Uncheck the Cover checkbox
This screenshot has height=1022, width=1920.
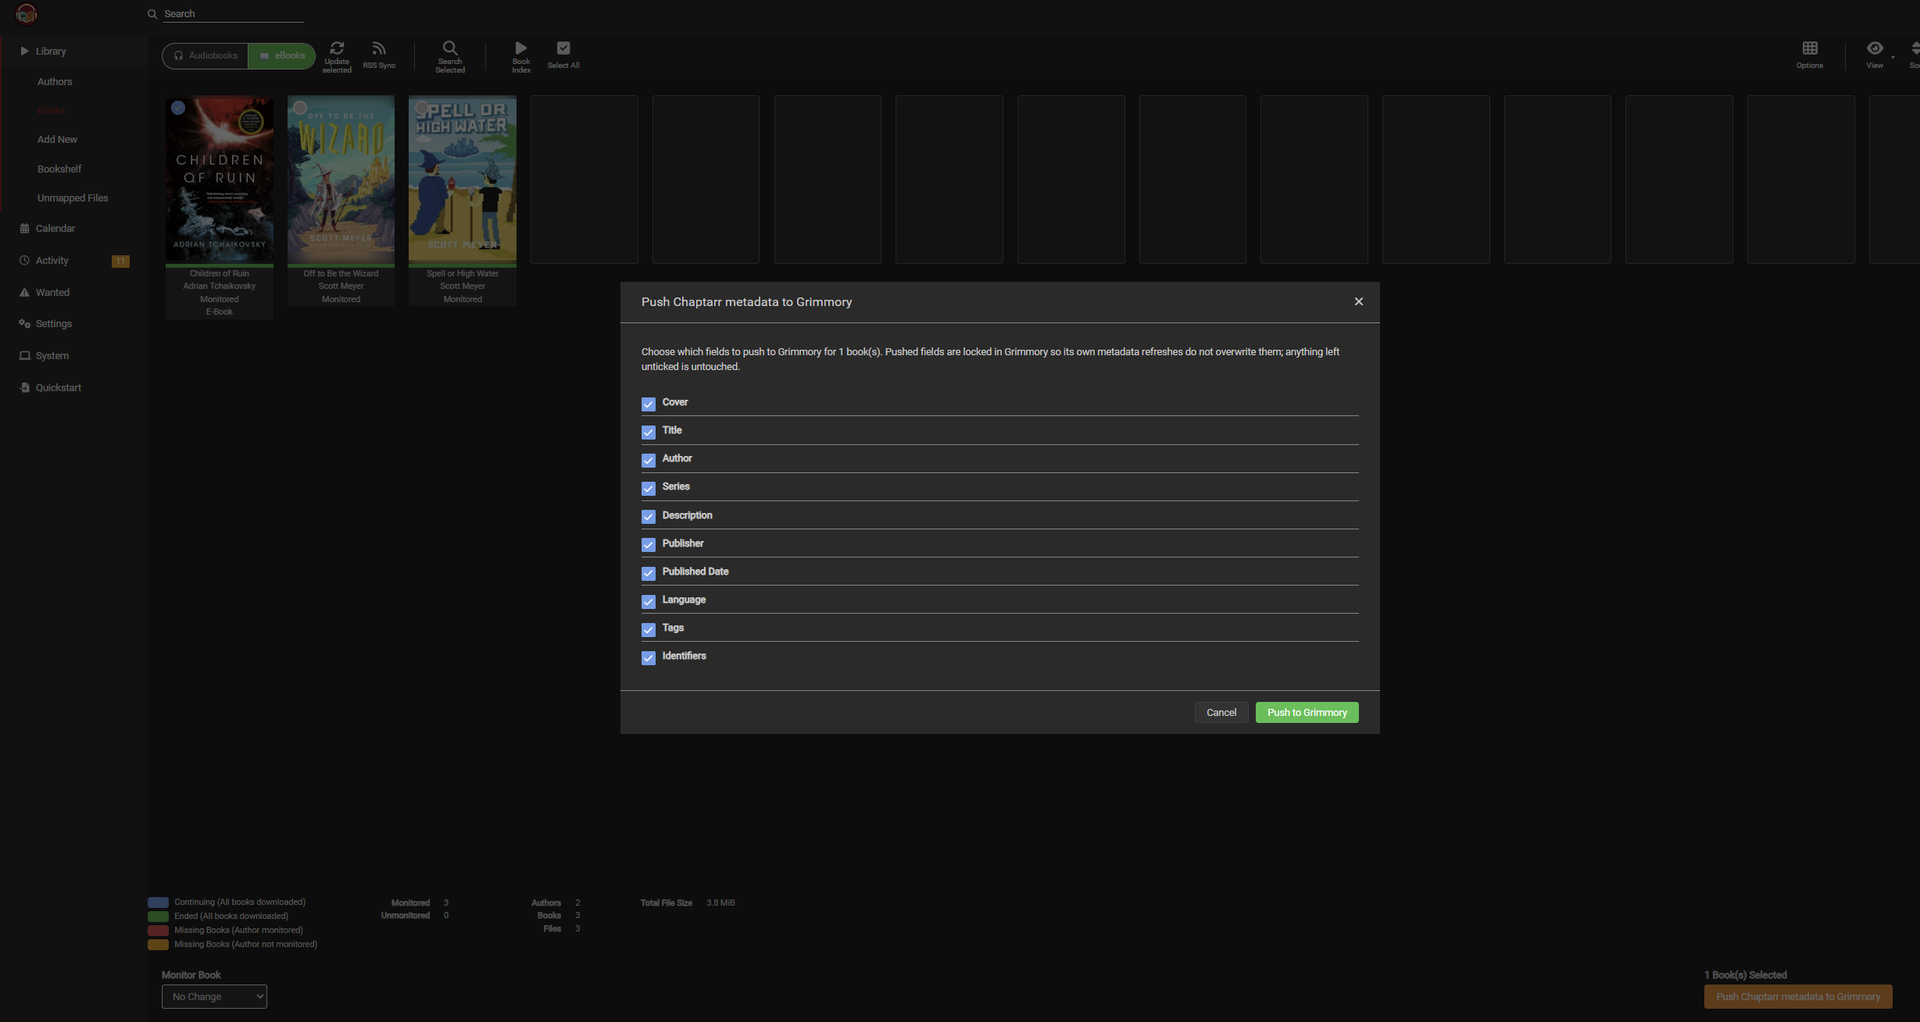(648, 404)
